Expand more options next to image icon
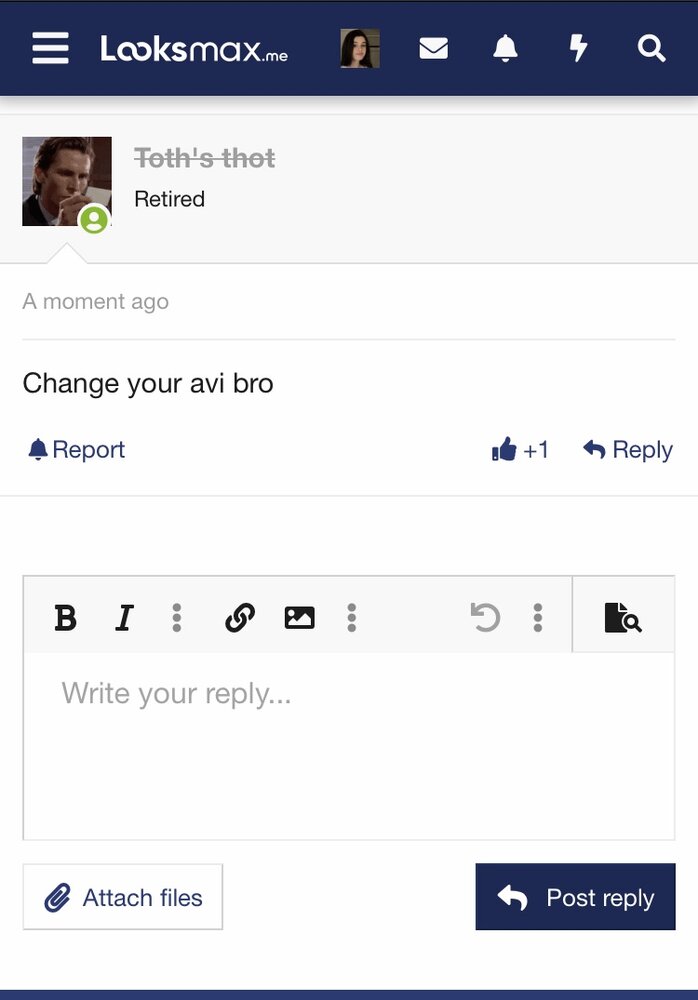The image size is (698, 1000). pyautogui.click(x=351, y=617)
